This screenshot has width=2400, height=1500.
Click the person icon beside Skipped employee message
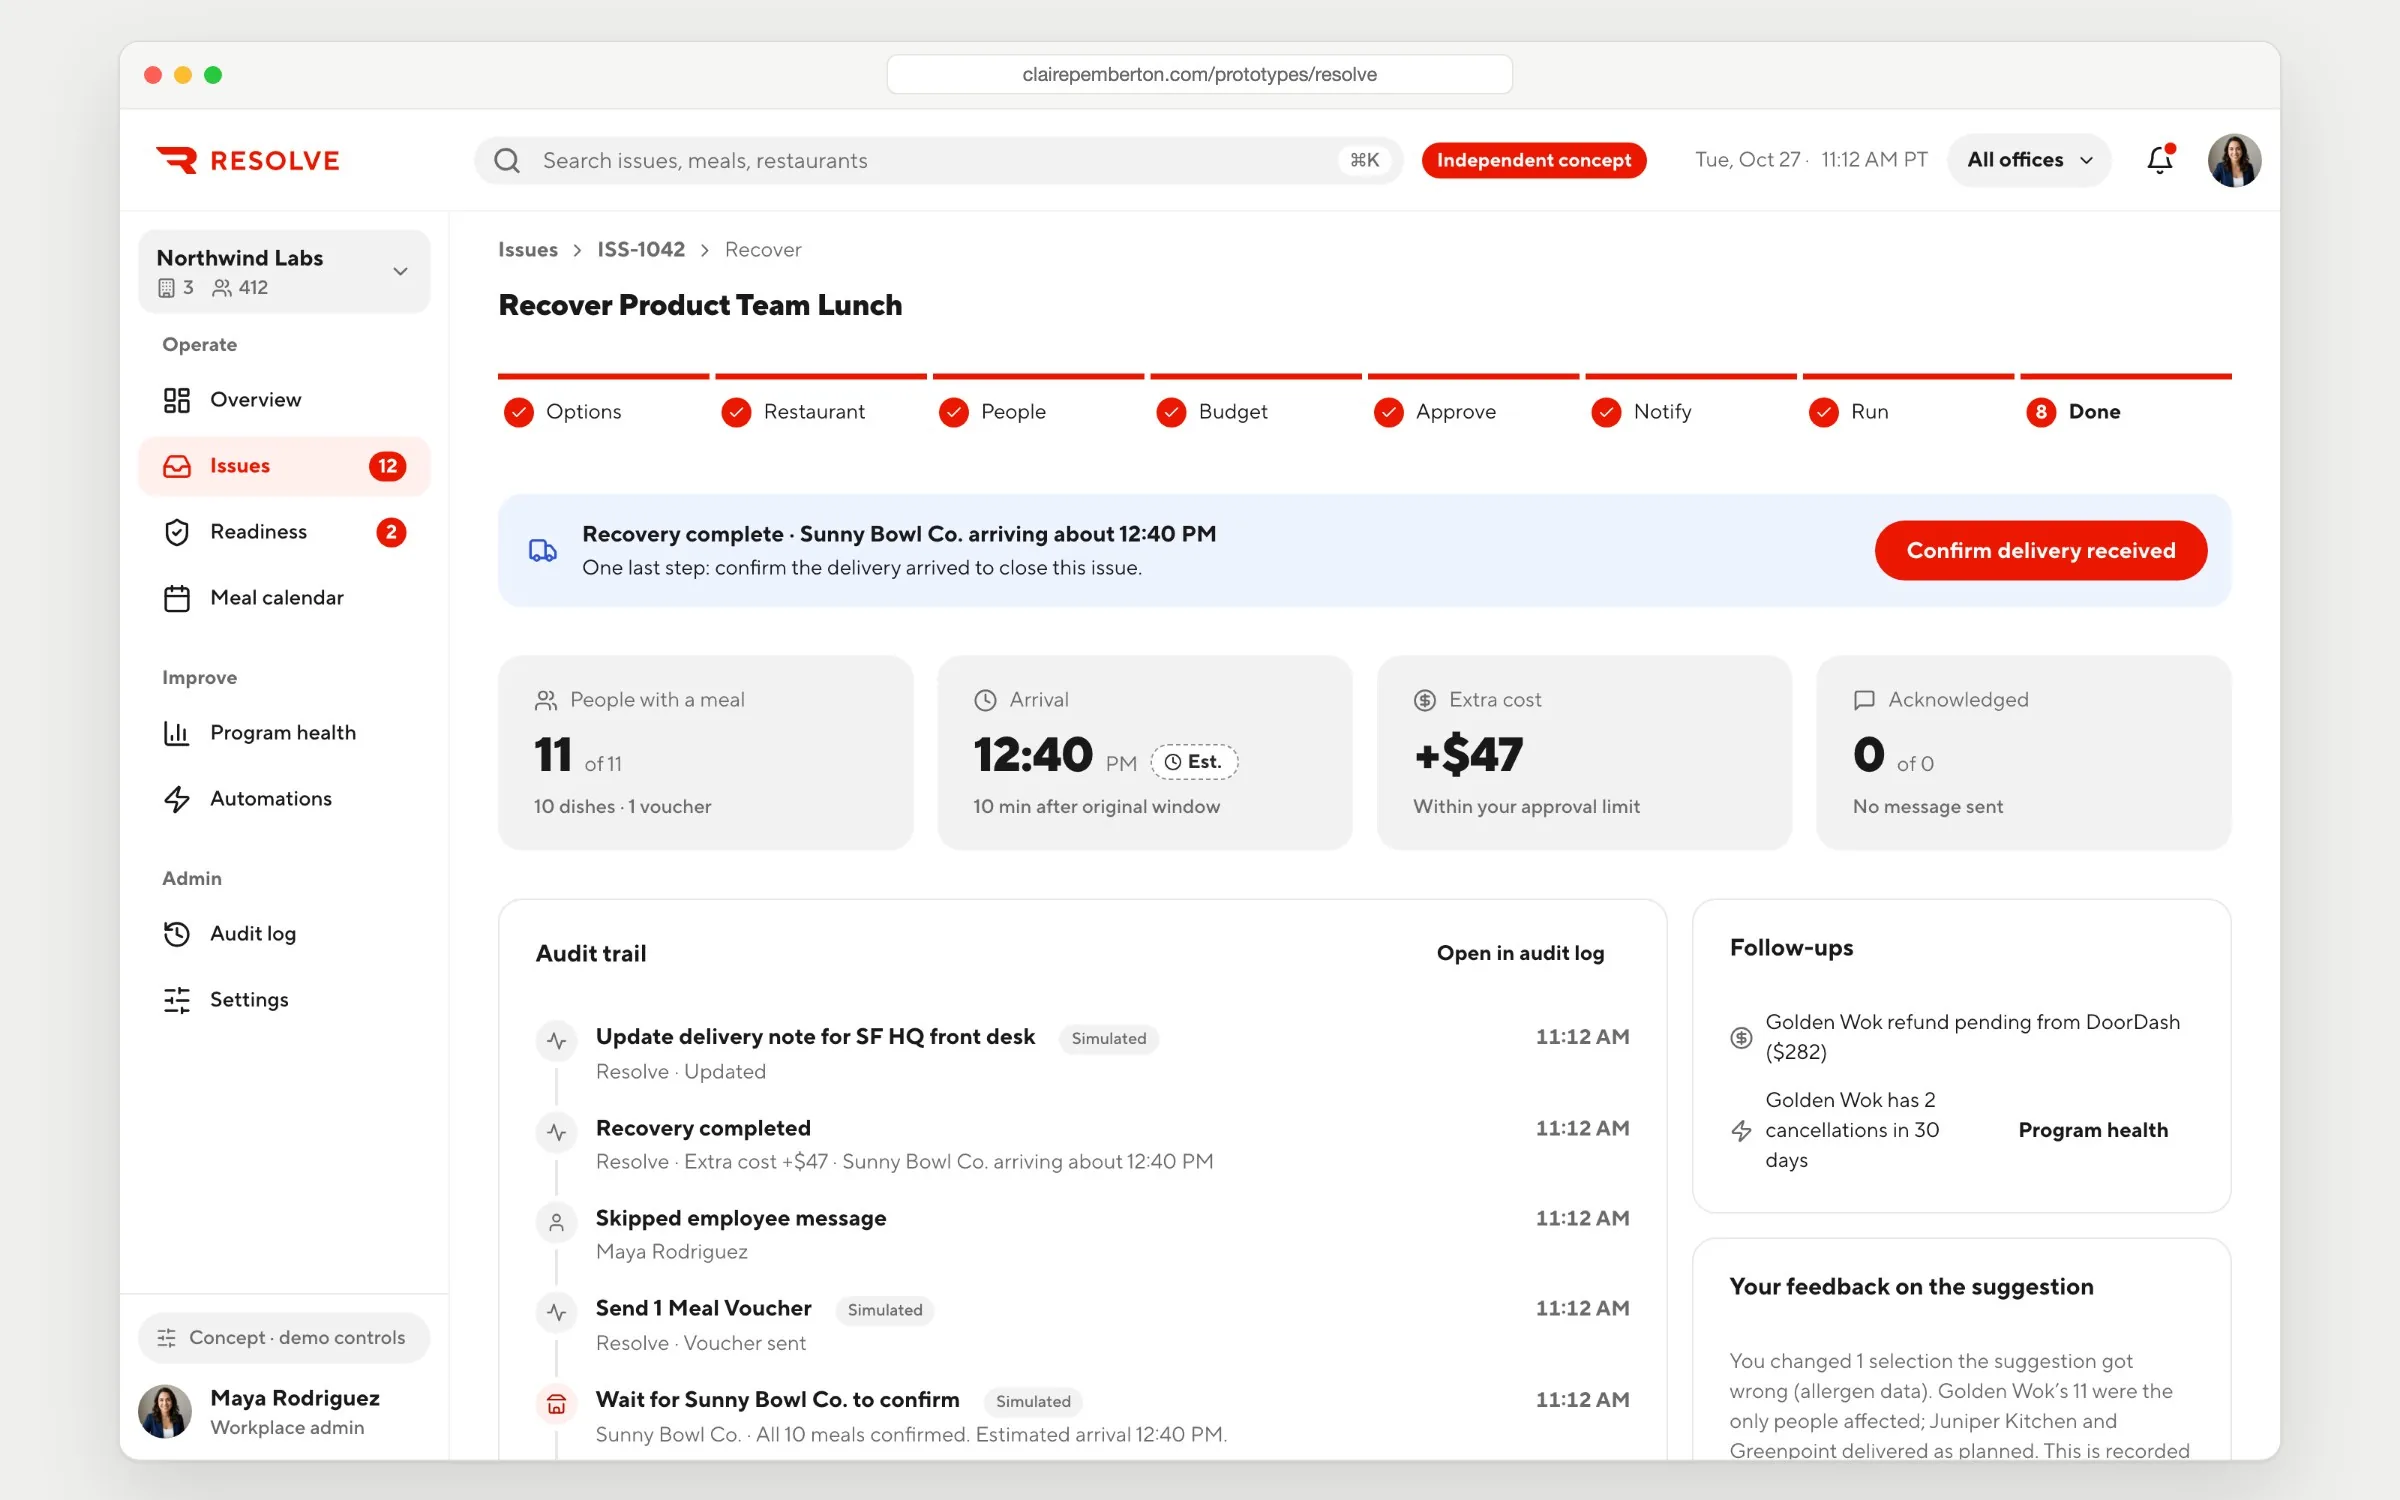tap(557, 1222)
